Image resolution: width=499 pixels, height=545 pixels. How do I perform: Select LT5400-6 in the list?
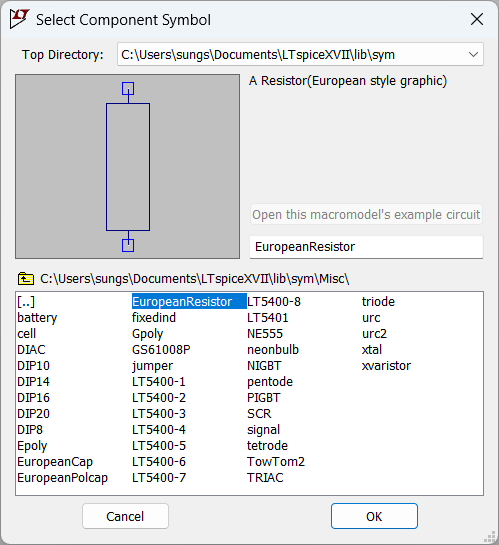pyautogui.click(x=159, y=462)
